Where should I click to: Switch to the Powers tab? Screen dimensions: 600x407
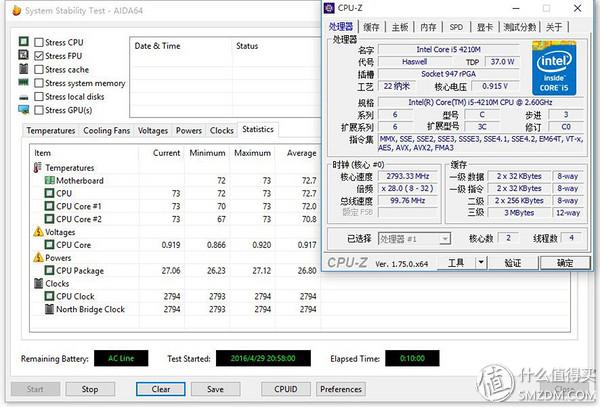[x=189, y=131]
